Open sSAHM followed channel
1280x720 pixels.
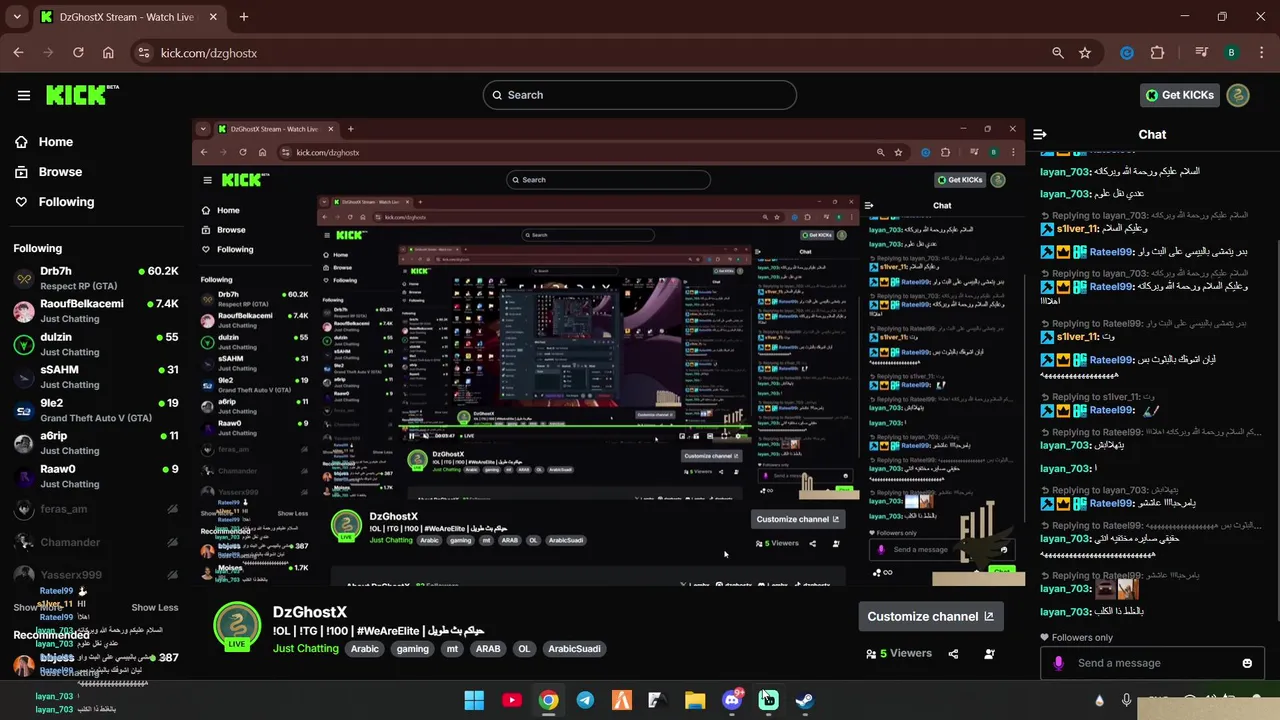coord(95,377)
